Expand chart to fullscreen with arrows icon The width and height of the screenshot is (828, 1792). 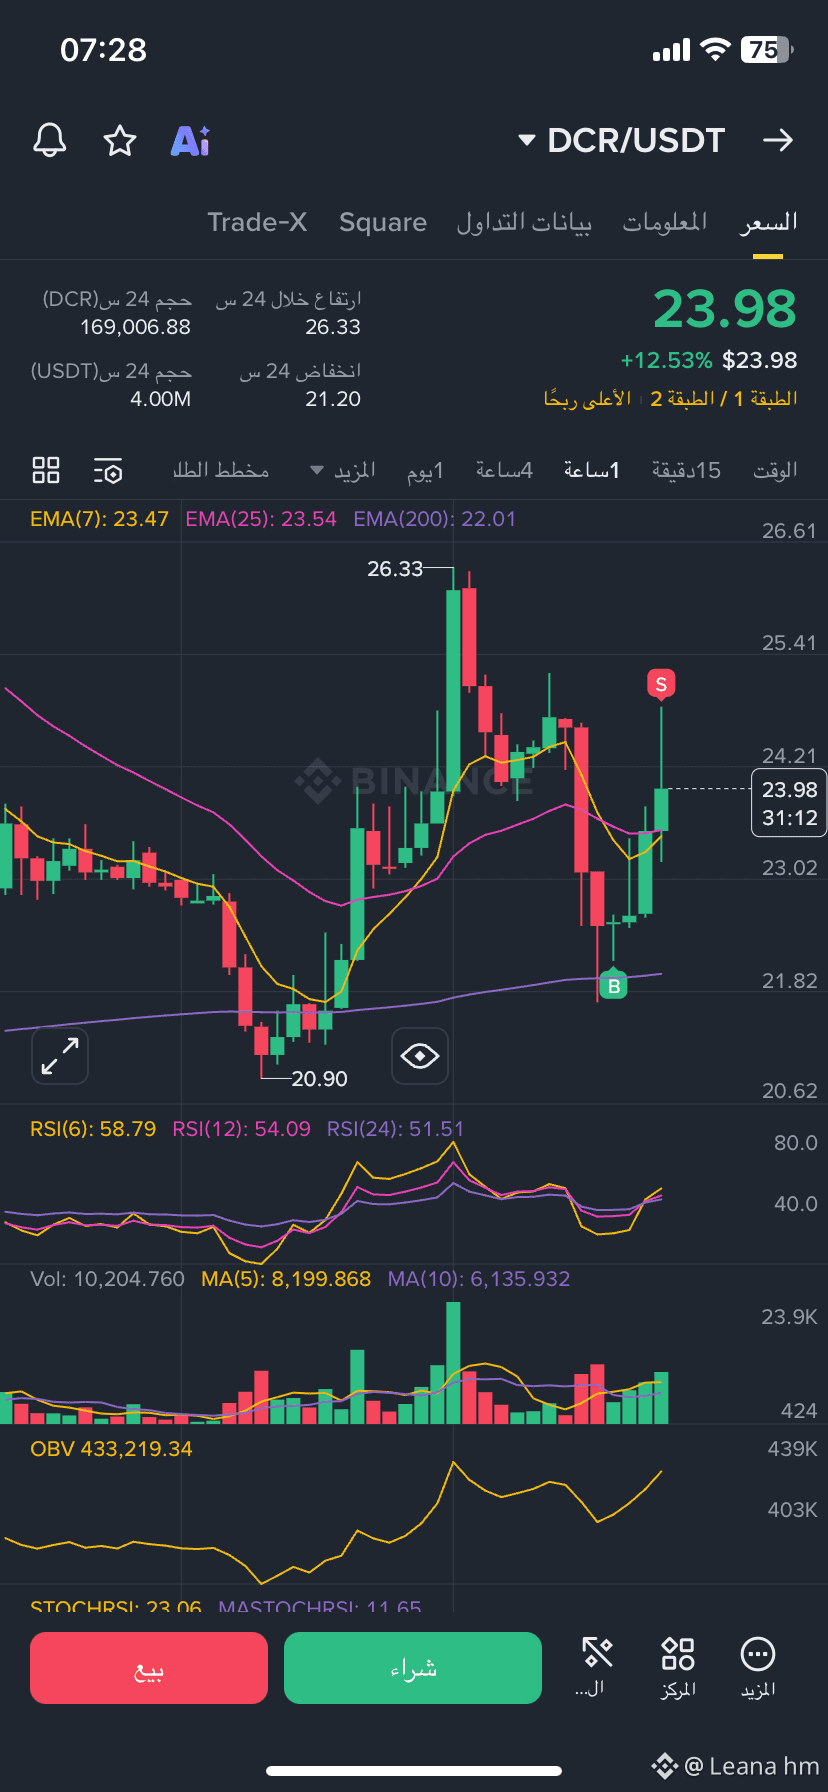click(x=60, y=1056)
